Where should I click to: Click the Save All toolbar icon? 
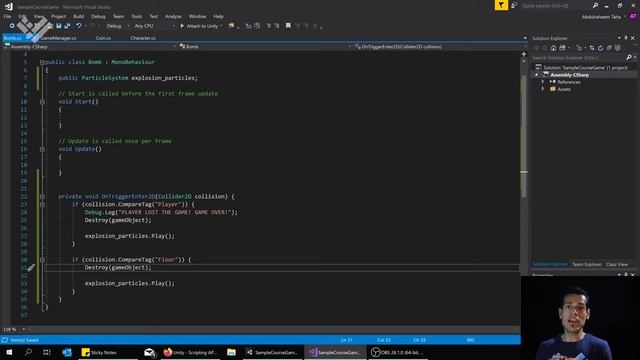click(x=67, y=26)
